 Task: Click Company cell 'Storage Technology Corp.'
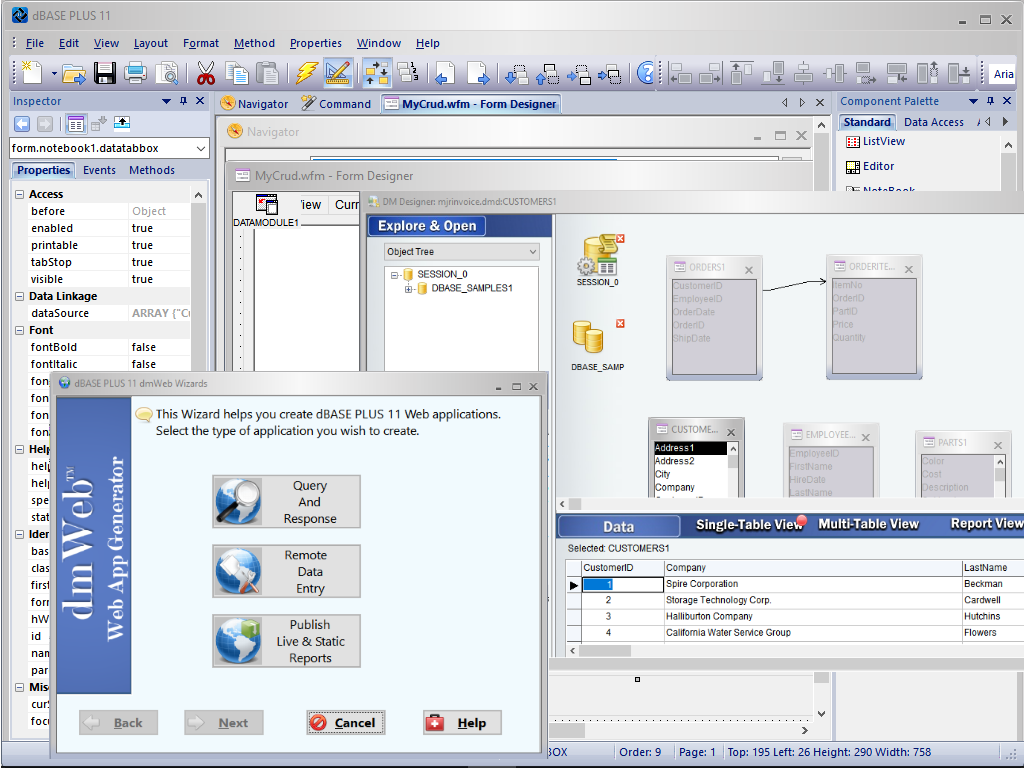[x=812, y=600]
